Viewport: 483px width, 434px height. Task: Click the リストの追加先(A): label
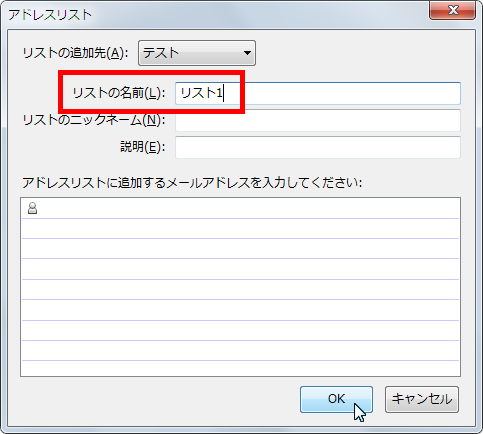(75, 53)
